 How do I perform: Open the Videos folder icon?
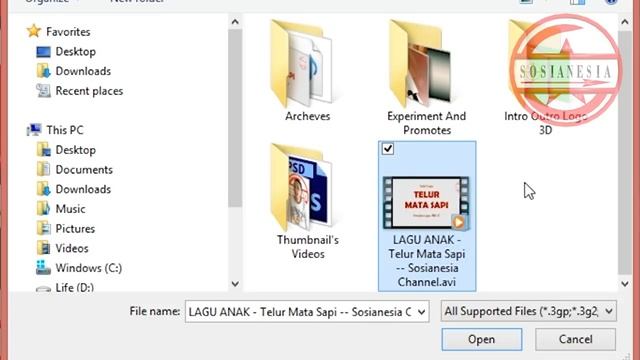pyautogui.click(x=43, y=248)
